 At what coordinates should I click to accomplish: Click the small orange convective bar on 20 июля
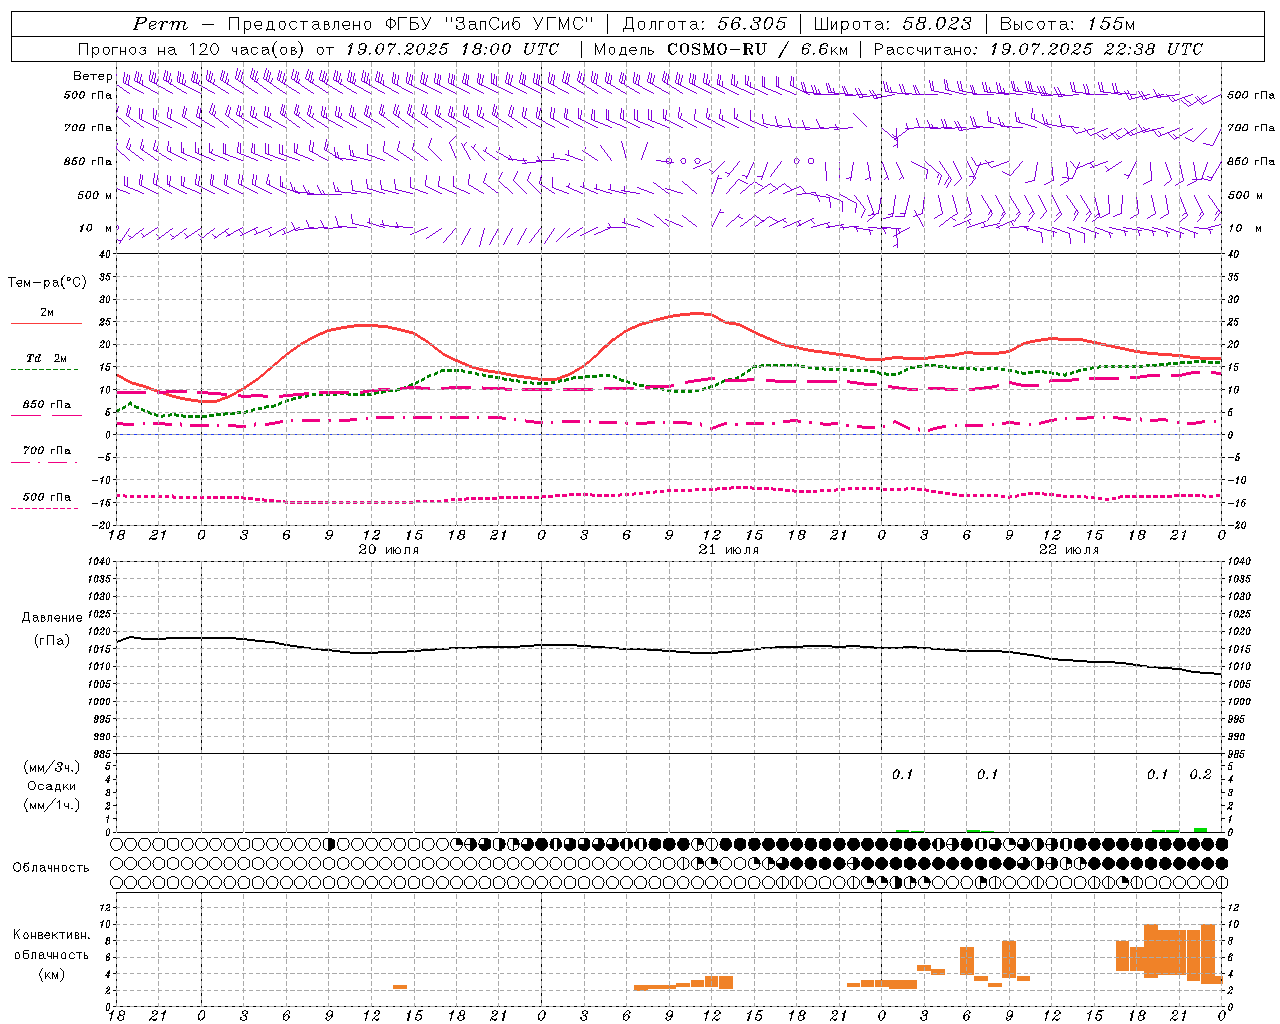[x=400, y=987]
